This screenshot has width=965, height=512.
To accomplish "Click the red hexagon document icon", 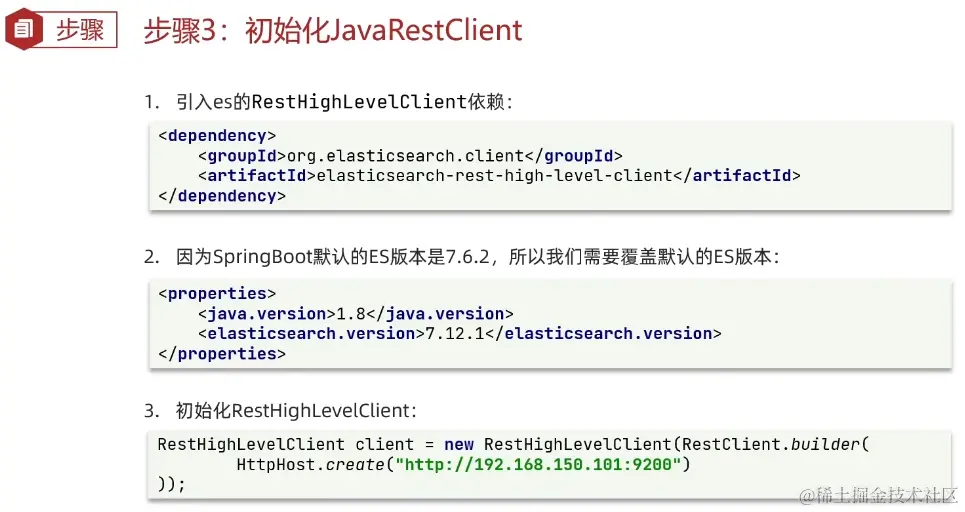I will [23, 29].
